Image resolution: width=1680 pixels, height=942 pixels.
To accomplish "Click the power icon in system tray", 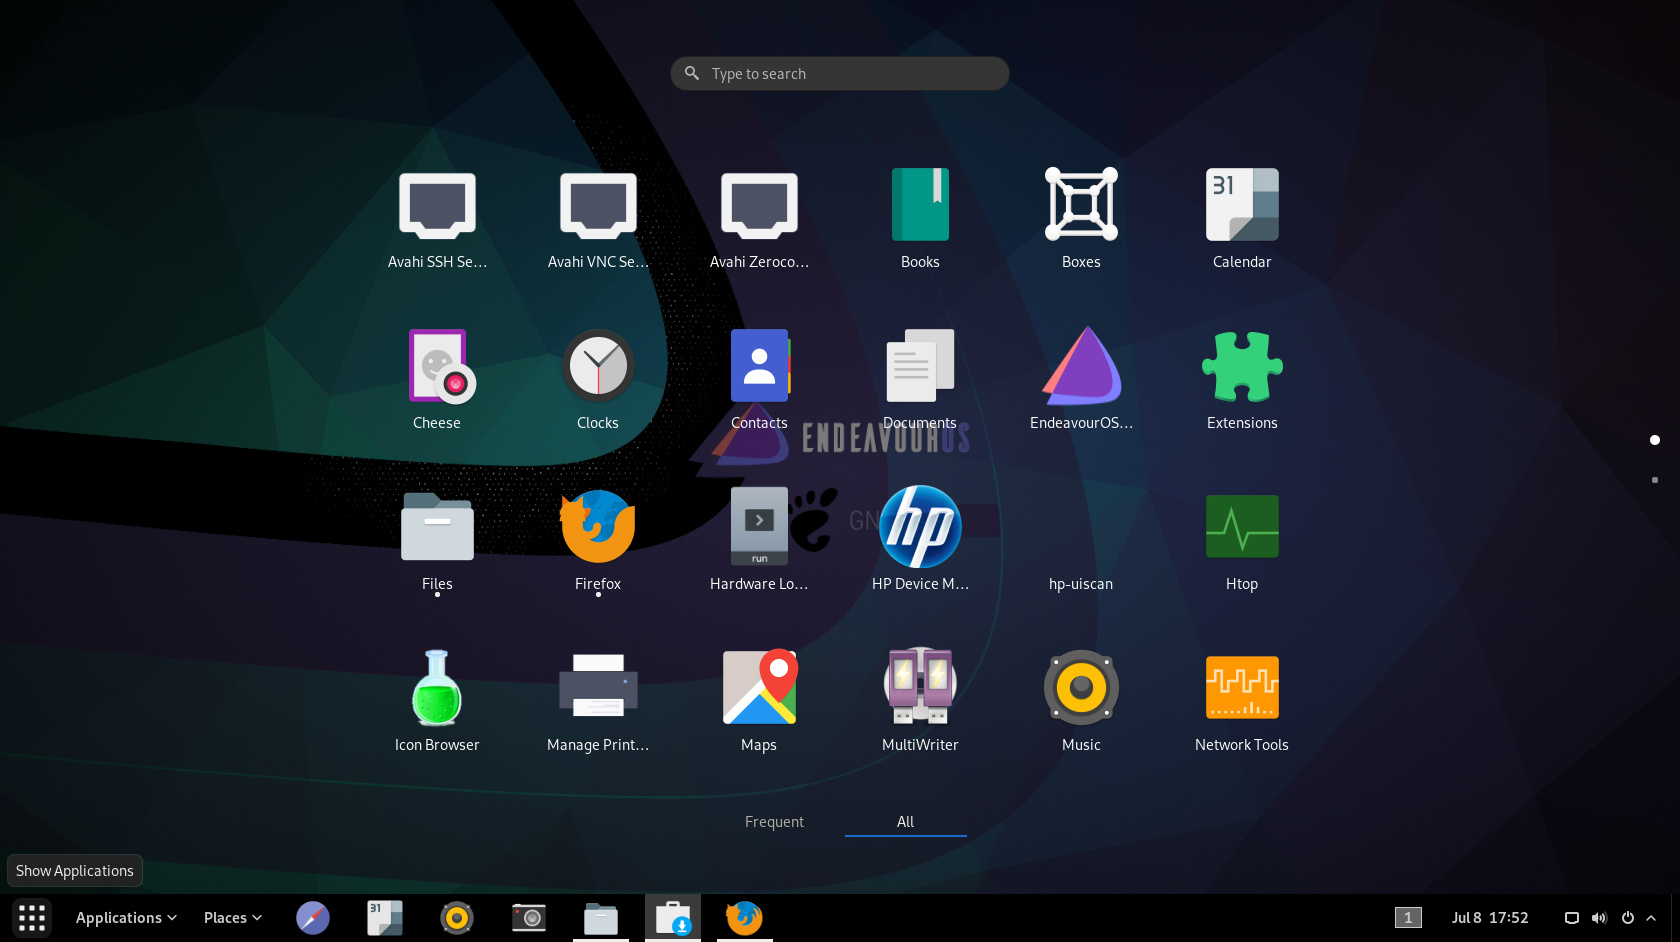I will click(x=1628, y=918).
